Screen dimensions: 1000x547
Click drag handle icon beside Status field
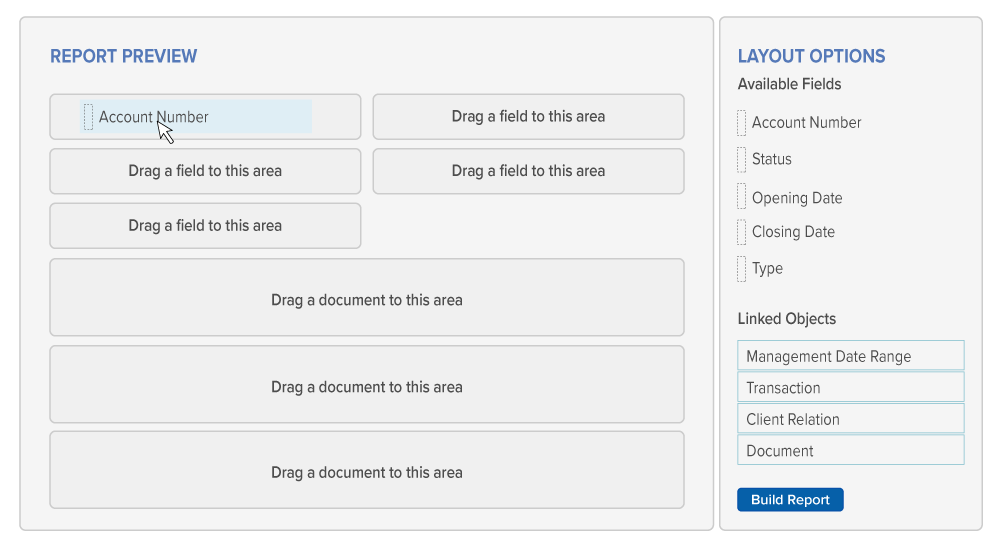[x=741, y=159]
